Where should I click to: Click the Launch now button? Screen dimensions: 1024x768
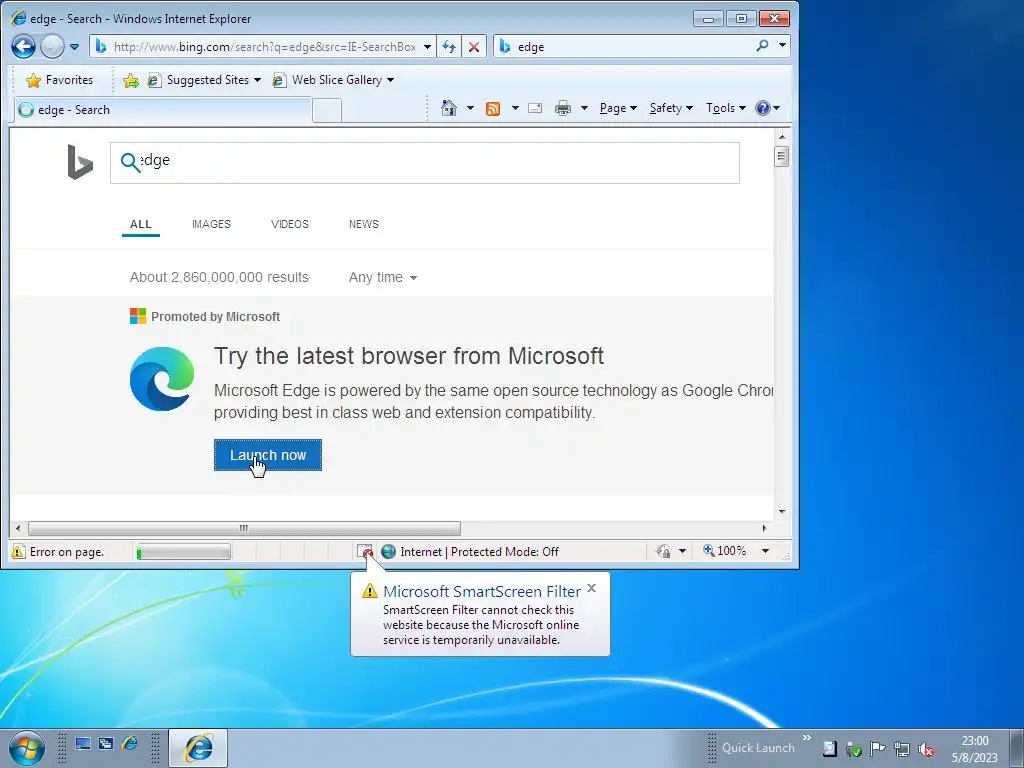[x=268, y=455]
